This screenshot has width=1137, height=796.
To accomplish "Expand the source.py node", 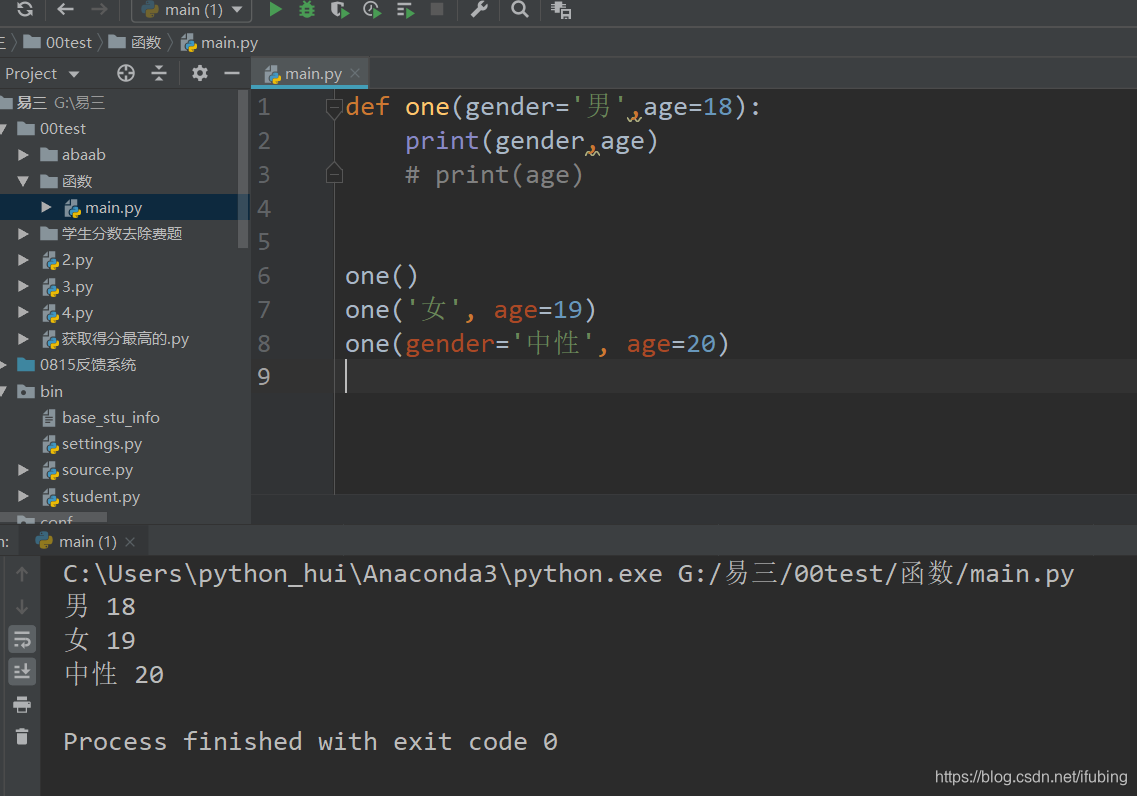I will coord(23,470).
